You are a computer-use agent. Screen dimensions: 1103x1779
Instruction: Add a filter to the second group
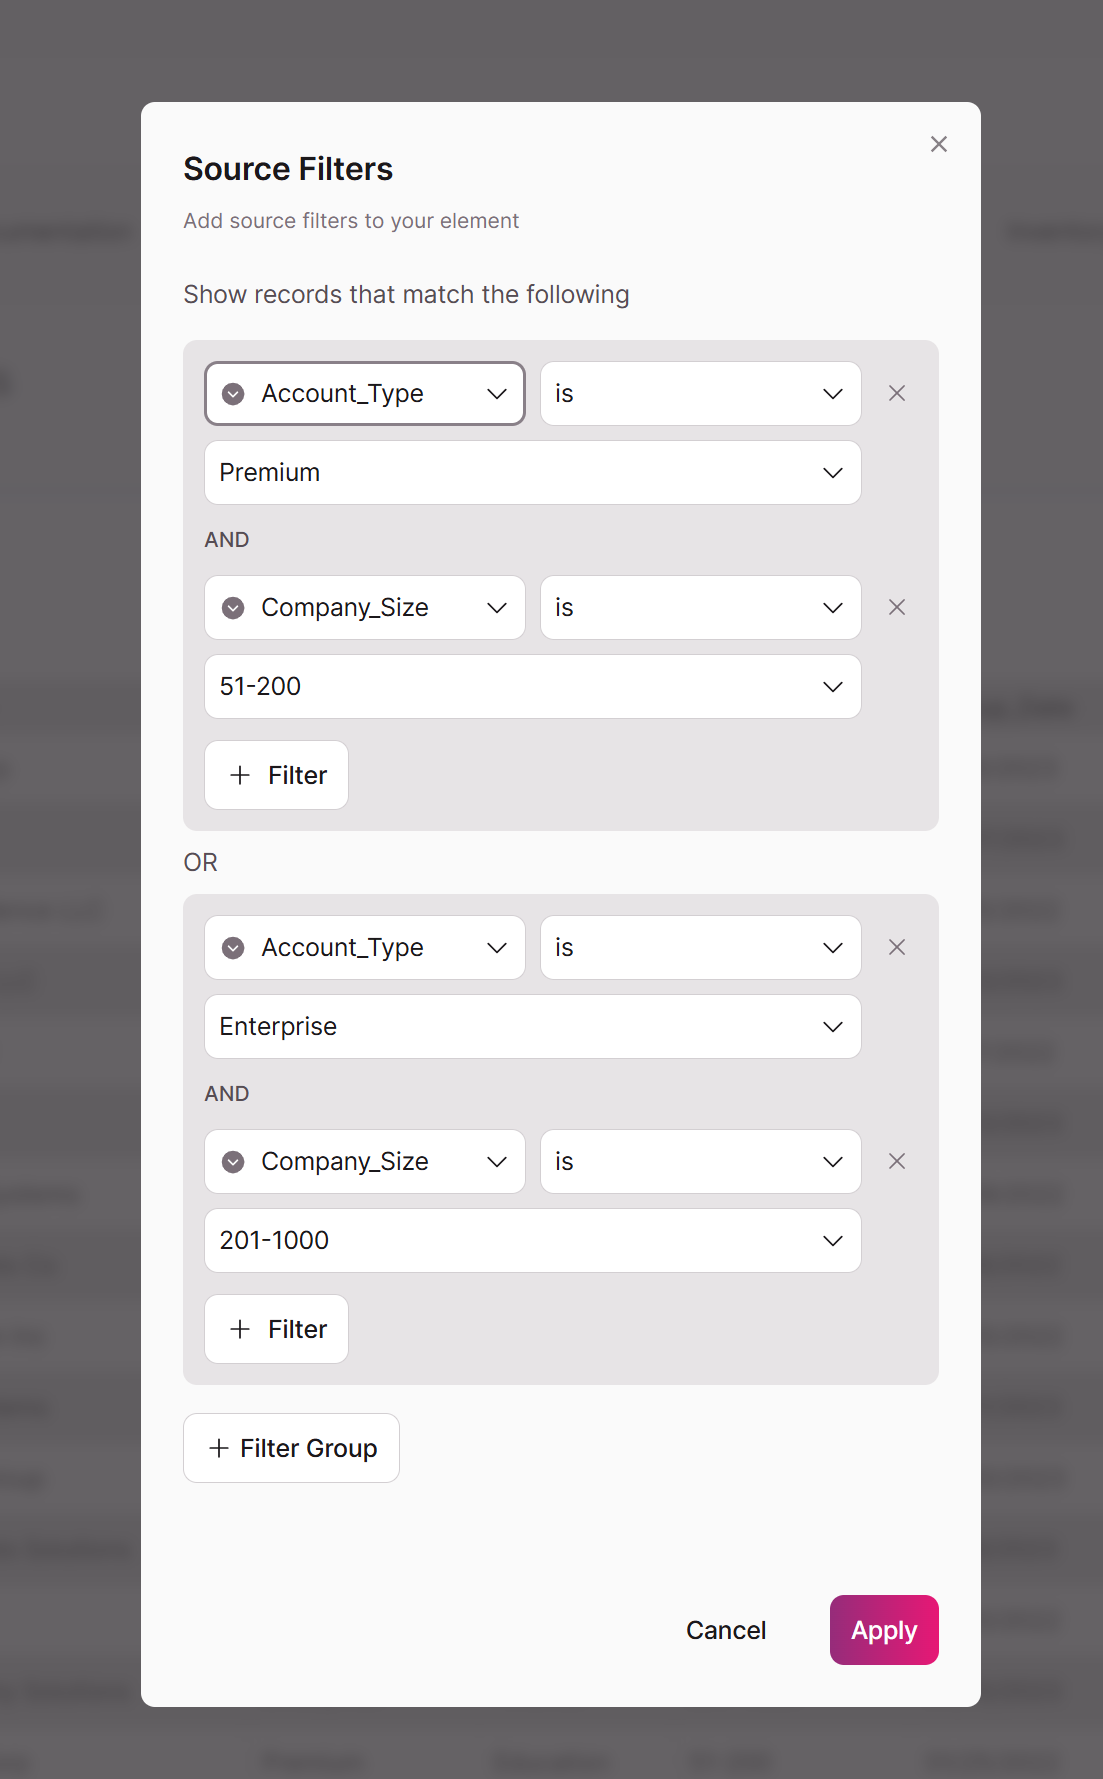277,1329
